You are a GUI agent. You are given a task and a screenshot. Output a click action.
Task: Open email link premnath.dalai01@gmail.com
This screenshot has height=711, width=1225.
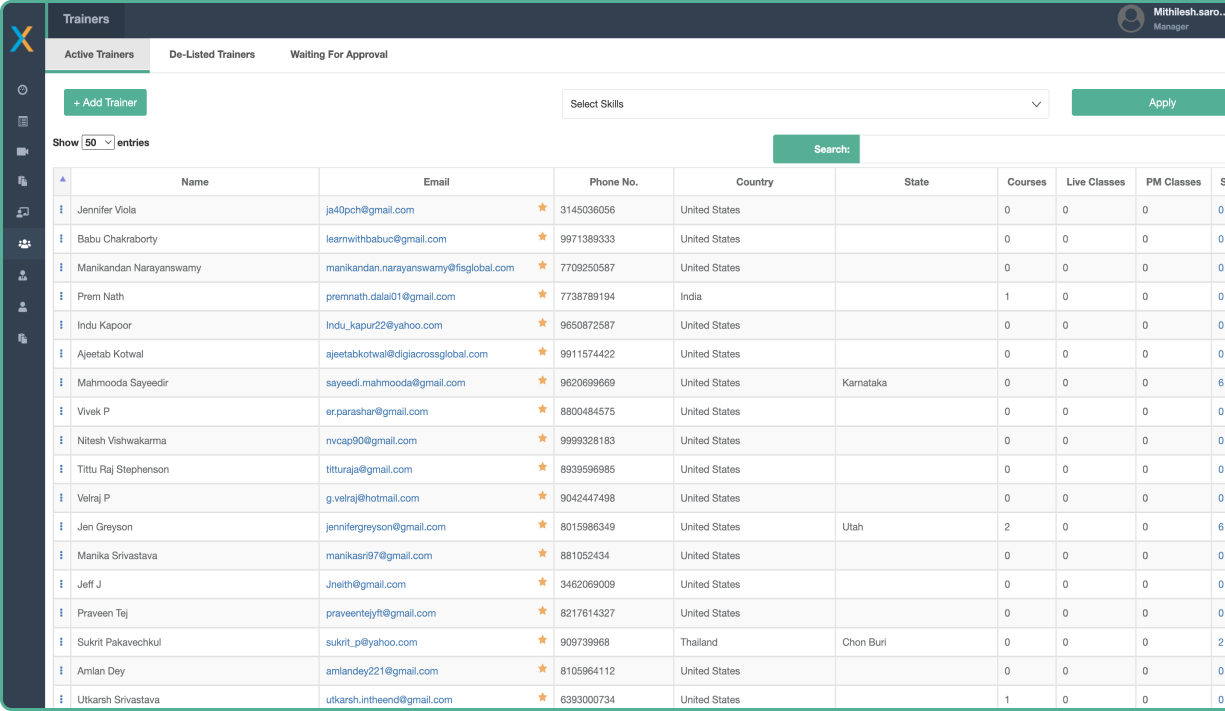tap(390, 297)
